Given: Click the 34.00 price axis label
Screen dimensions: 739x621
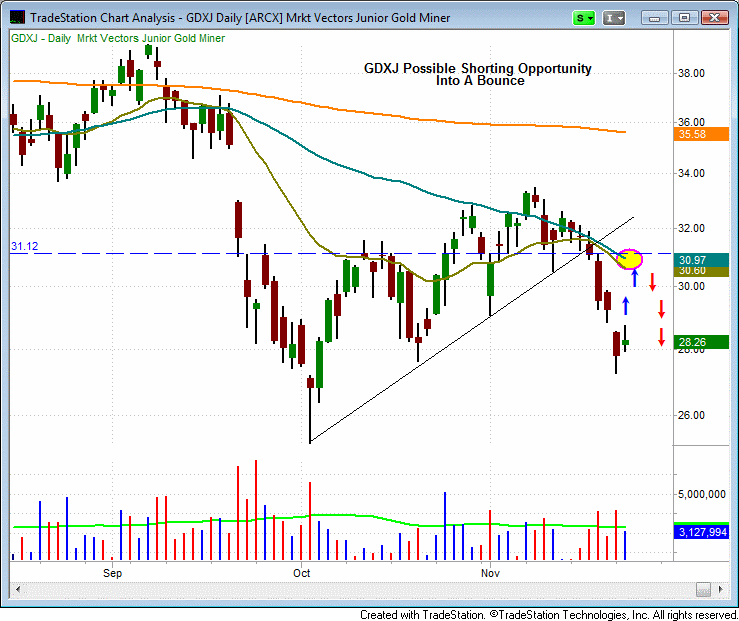Looking at the screenshot, I should coord(691,173).
